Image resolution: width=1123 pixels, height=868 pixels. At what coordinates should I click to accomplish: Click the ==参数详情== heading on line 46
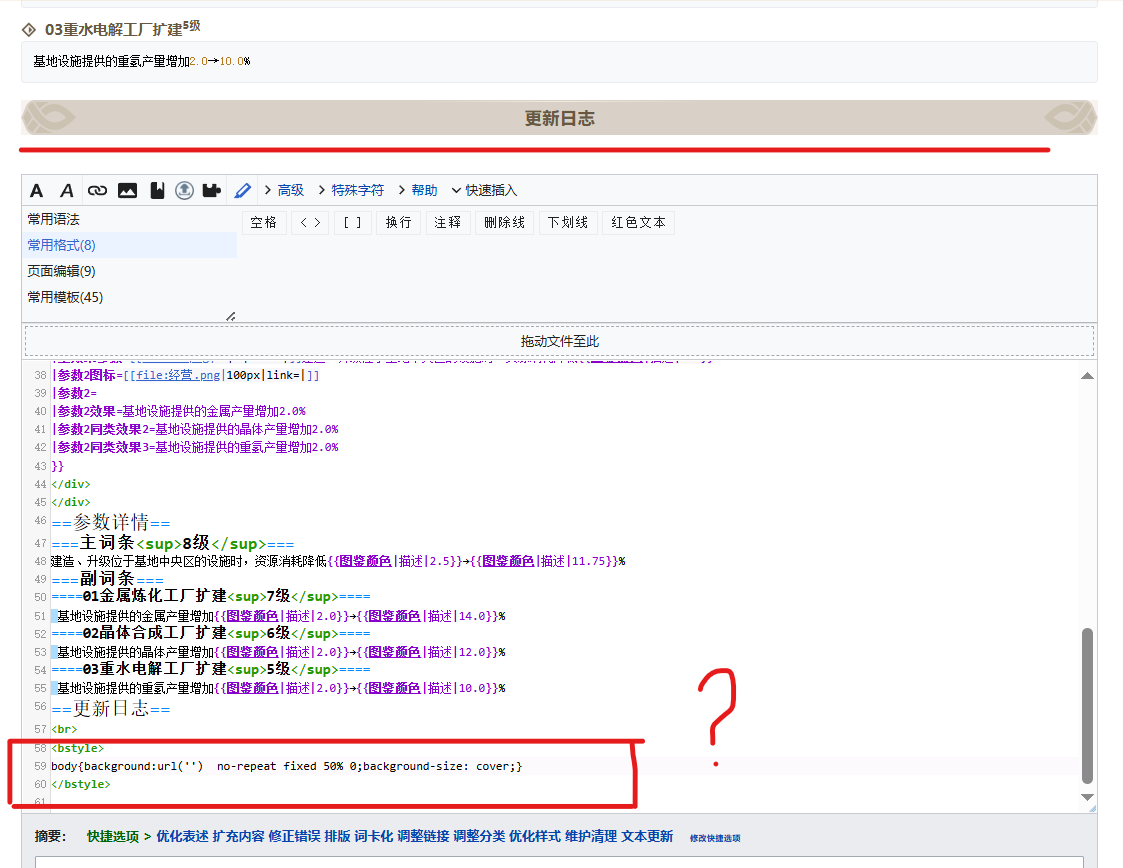pos(111,522)
